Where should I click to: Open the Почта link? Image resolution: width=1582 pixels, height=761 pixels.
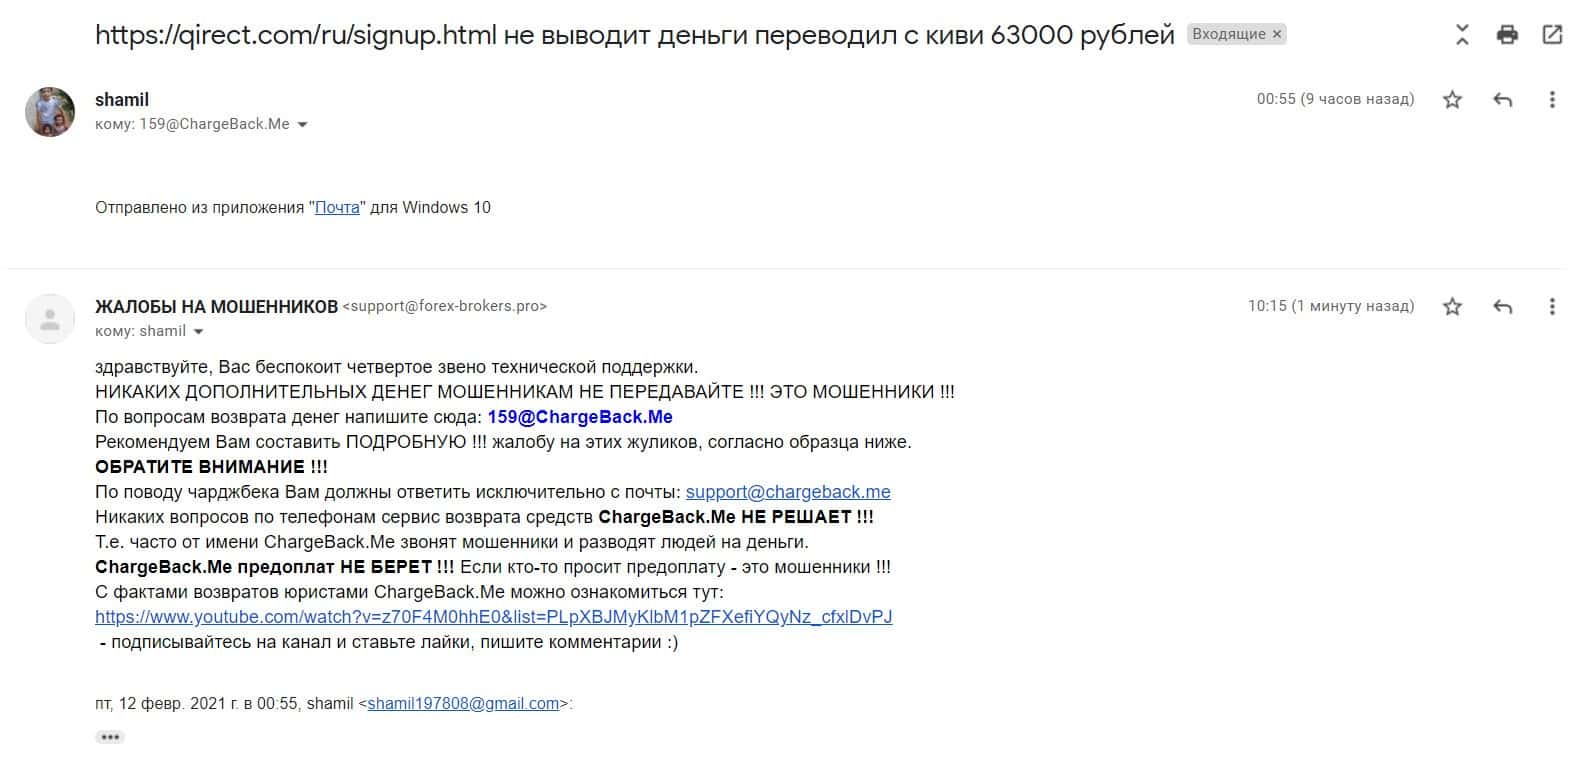coord(337,208)
